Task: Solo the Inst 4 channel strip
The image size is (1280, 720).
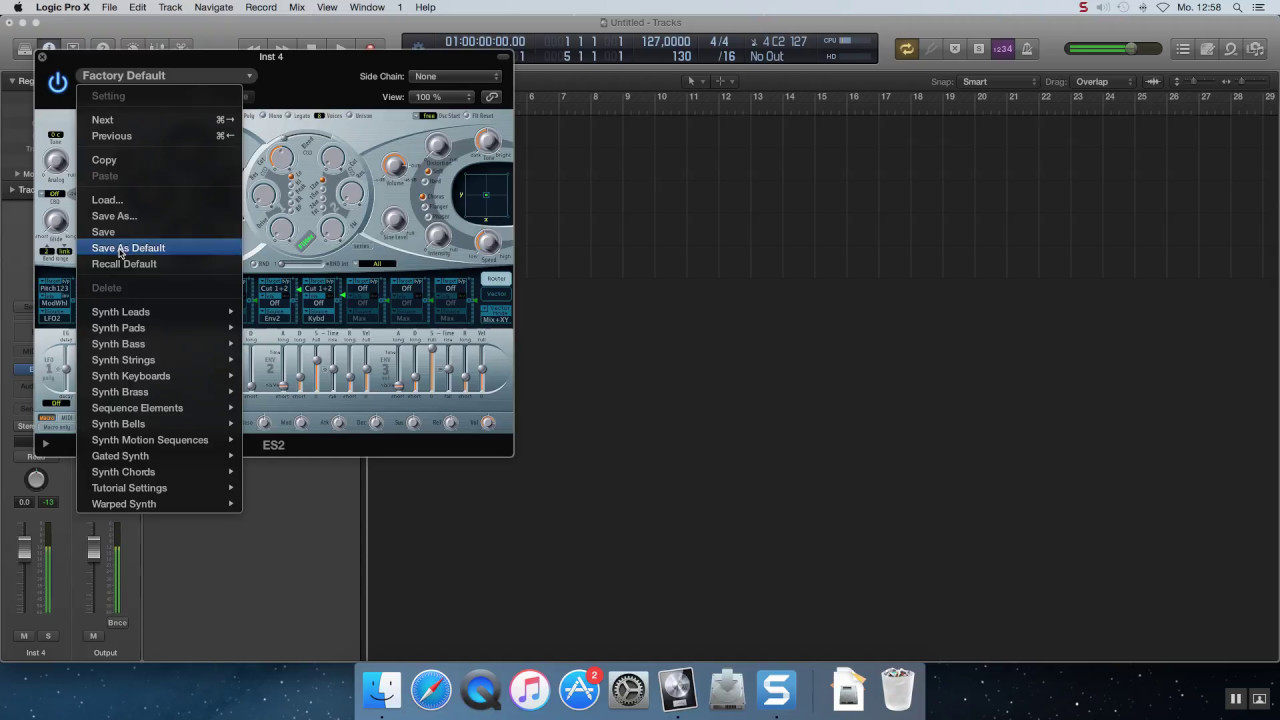Action: (47, 636)
